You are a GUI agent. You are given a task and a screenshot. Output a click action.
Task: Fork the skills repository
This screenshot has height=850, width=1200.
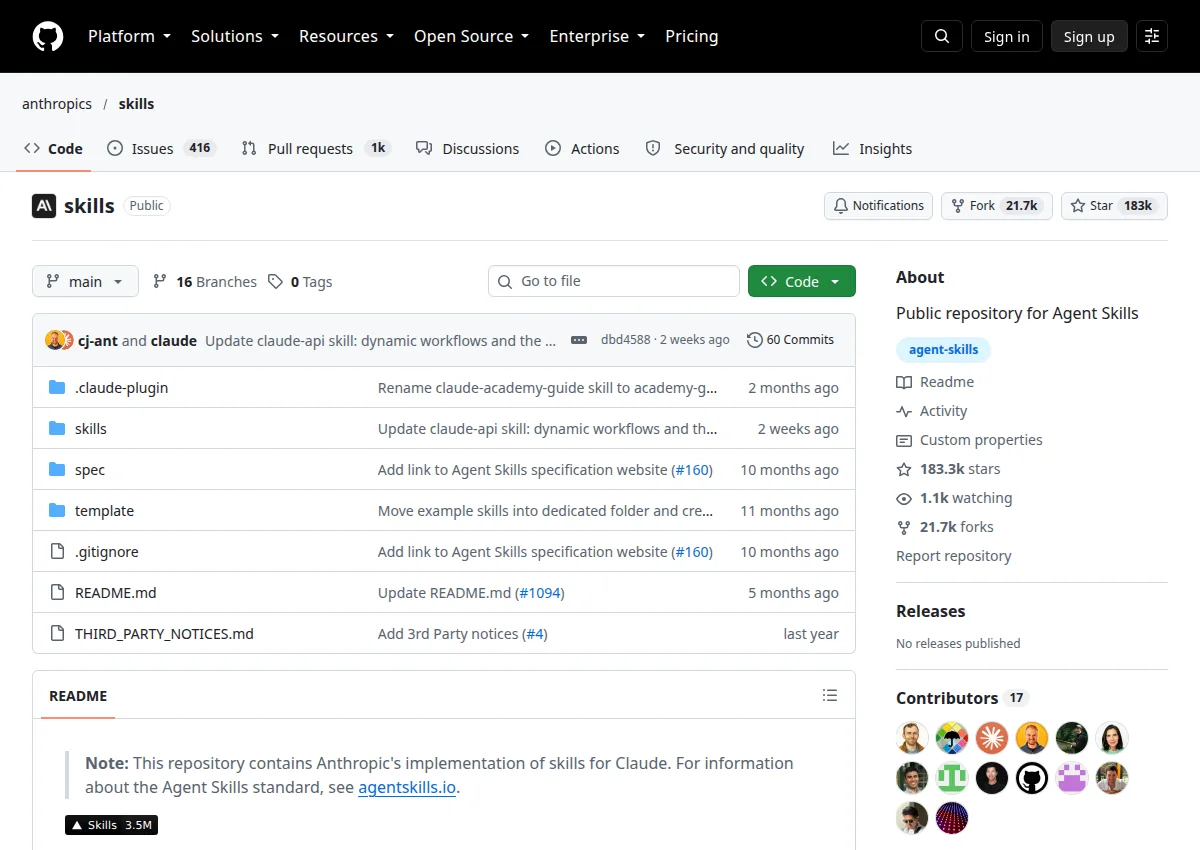point(997,206)
